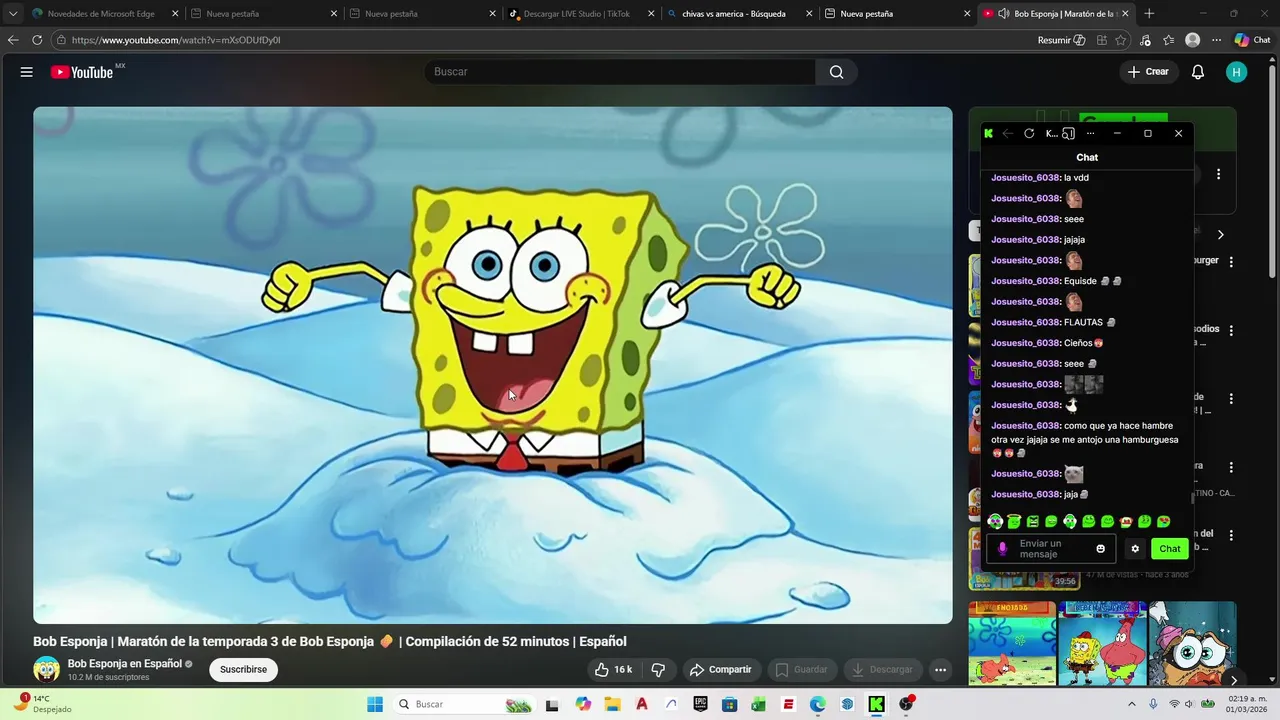Open chat settings gear in Kick chat
This screenshot has width=1280, height=720.
pos(1135,548)
